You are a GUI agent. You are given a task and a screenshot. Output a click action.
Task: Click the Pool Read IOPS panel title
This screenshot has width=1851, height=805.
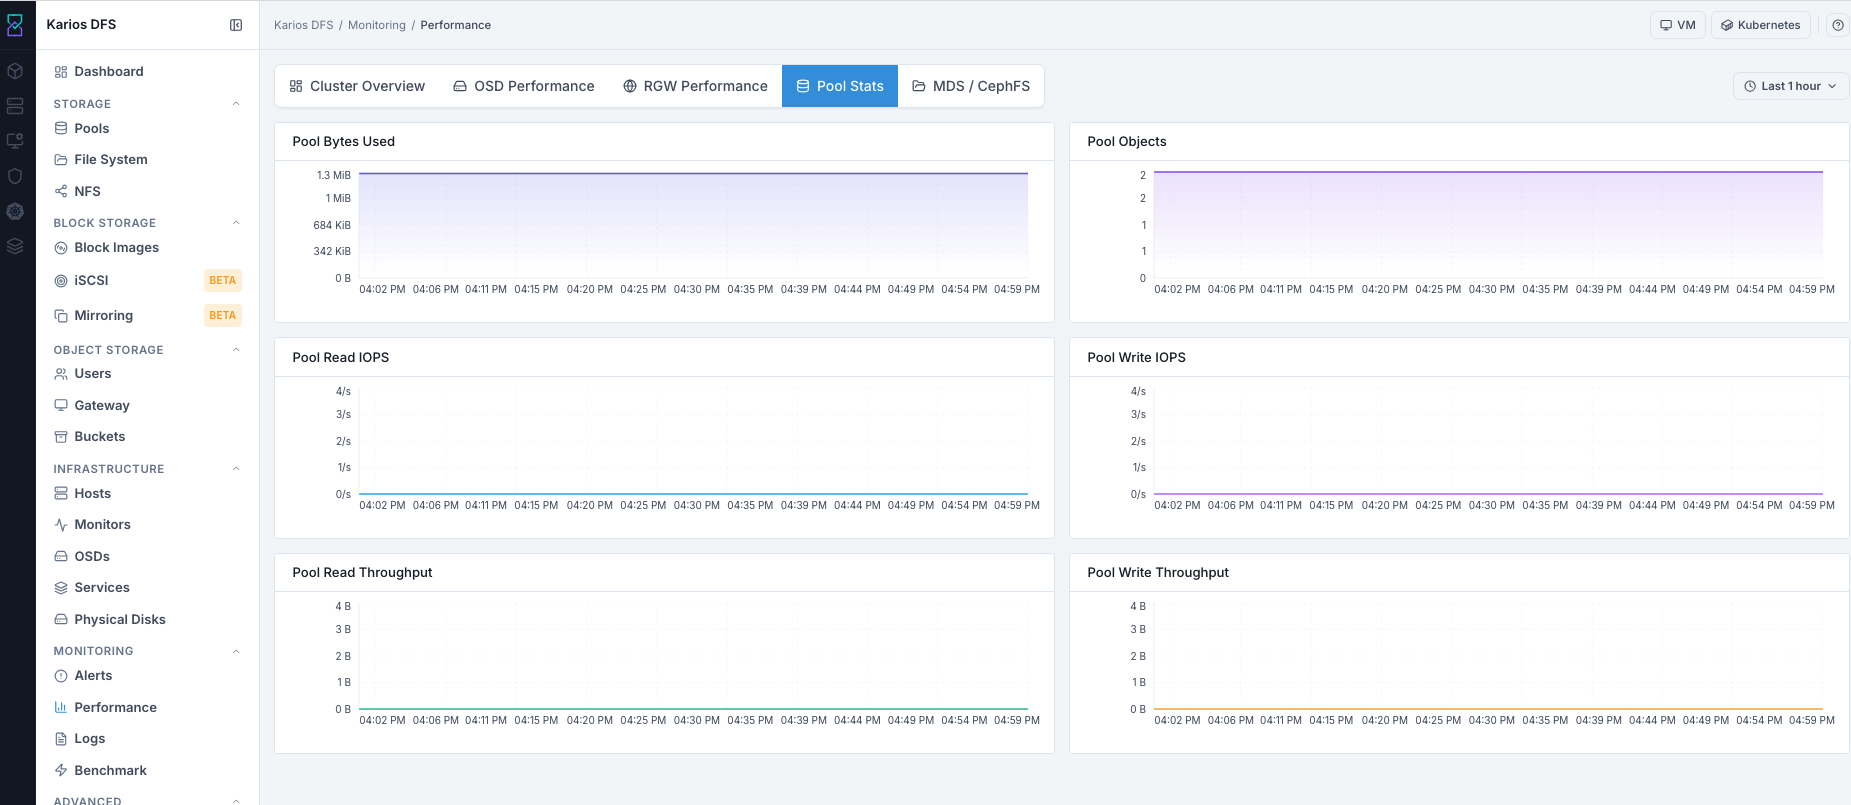[341, 357]
